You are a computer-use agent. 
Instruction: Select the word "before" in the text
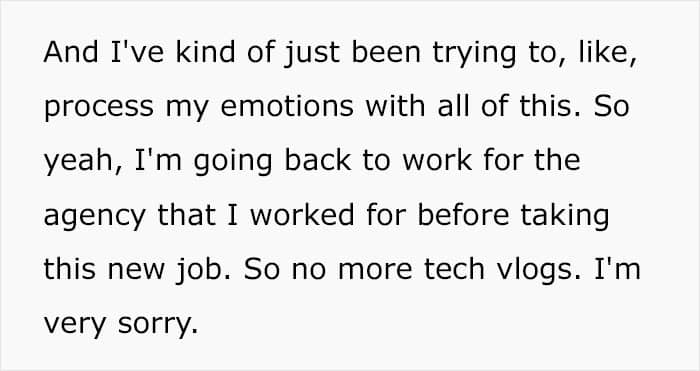[x=463, y=215]
